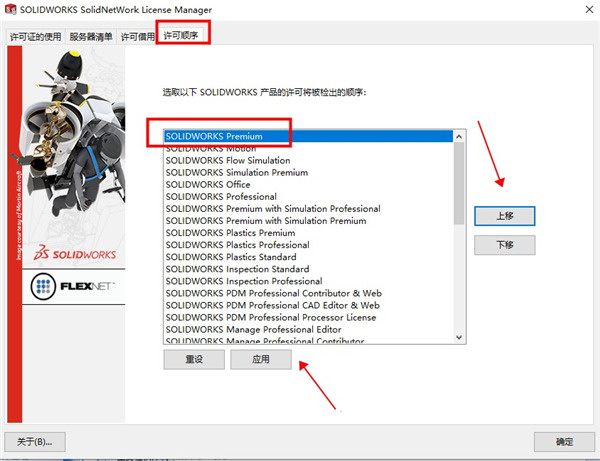Select SOLIDWORKS Premium in the list
600x461 pixels.
pyautogui.click(x=308, y=136)
